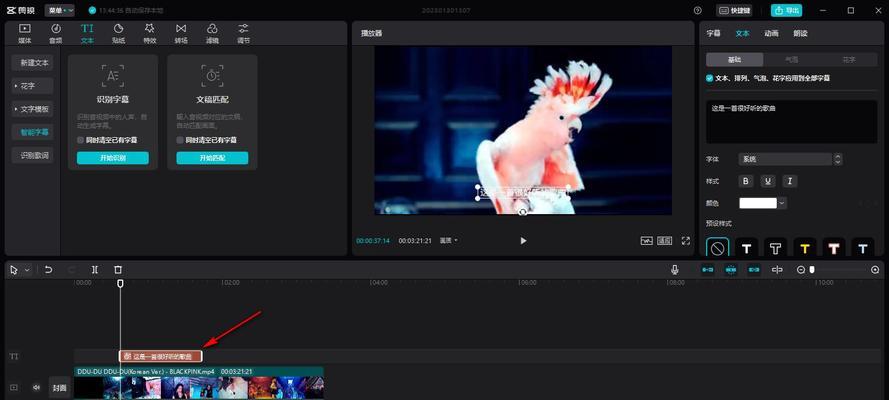Image resolution: width=889 pixels, height=400 pixels.
Task: Check 同时清空已有字幕 under 识别字幕
Action: 81,140
